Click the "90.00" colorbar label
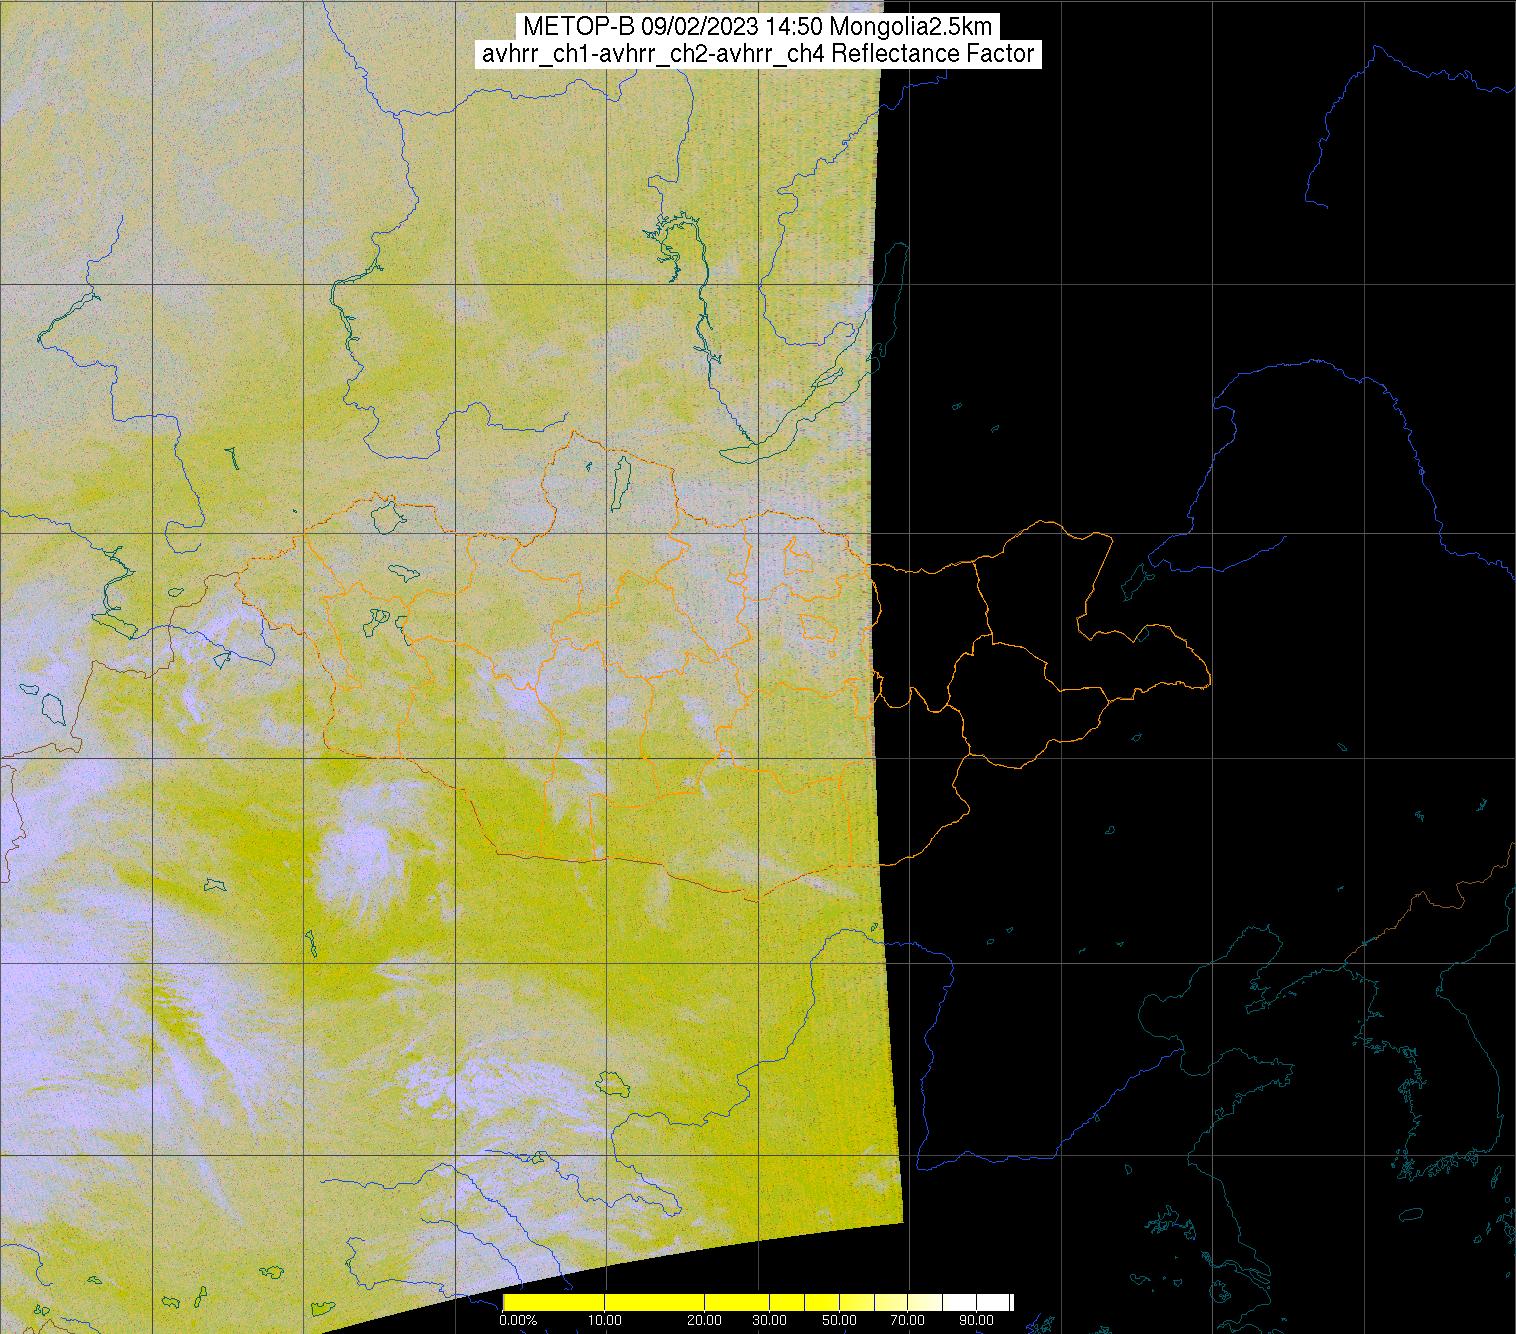 (x=976, y=1320)
